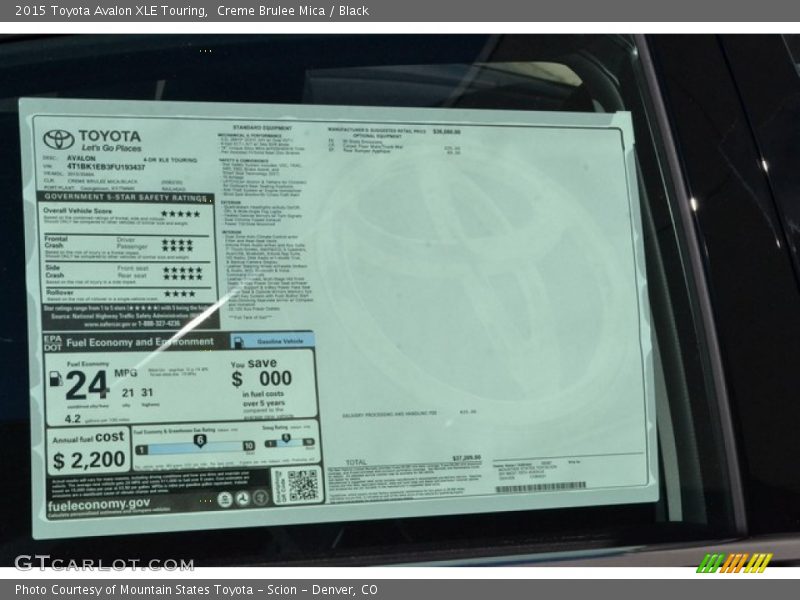Select the fuel pump icon beside the MPG figure
Image resolution: width=800 pixels, height=600 pixels.
[x=54, y=379]
